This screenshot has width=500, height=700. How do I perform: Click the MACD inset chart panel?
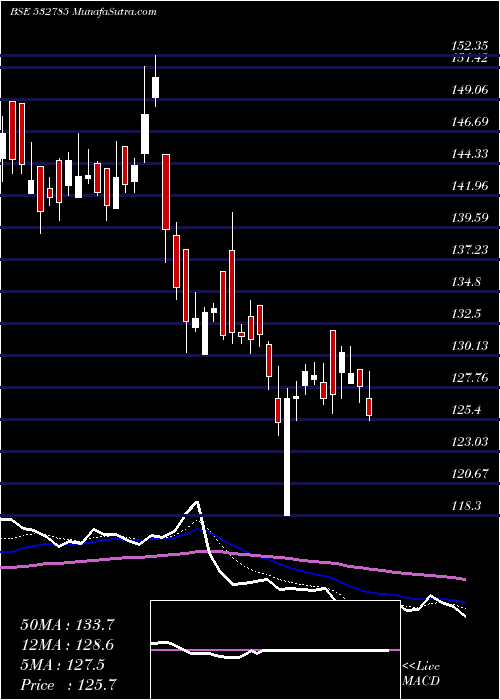(275, 650)
